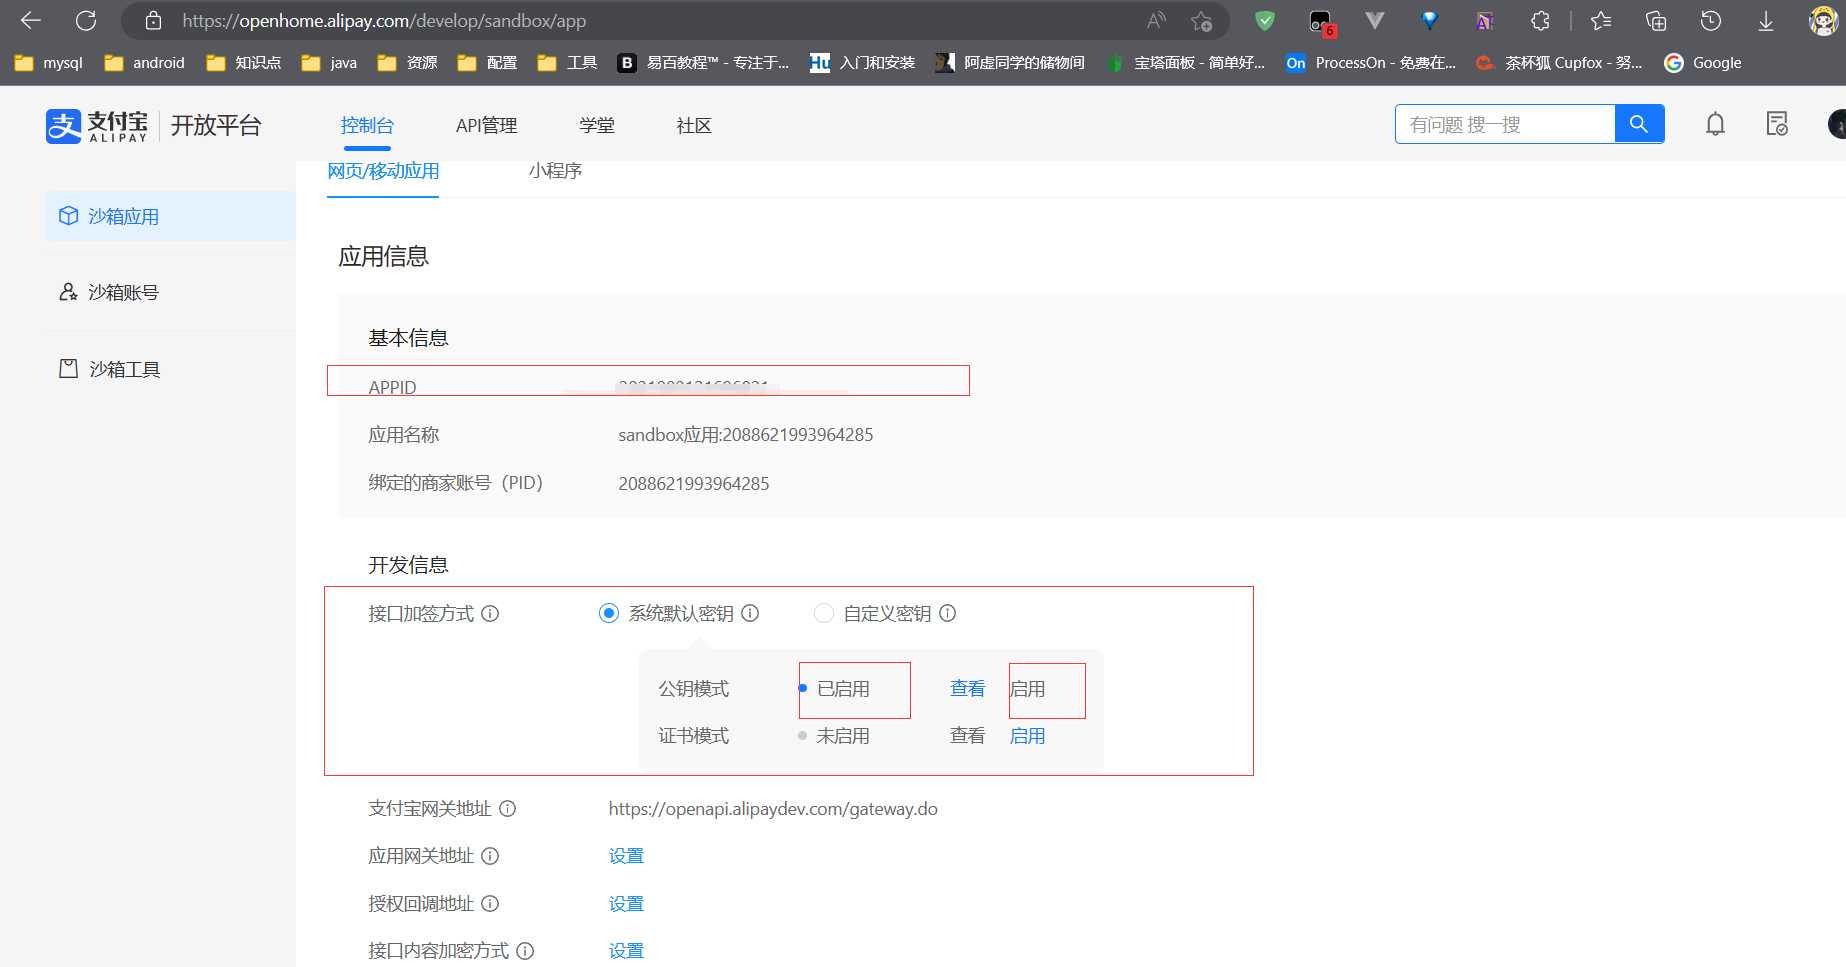Select the 系统默认密钥 radio option

point(609,614)
